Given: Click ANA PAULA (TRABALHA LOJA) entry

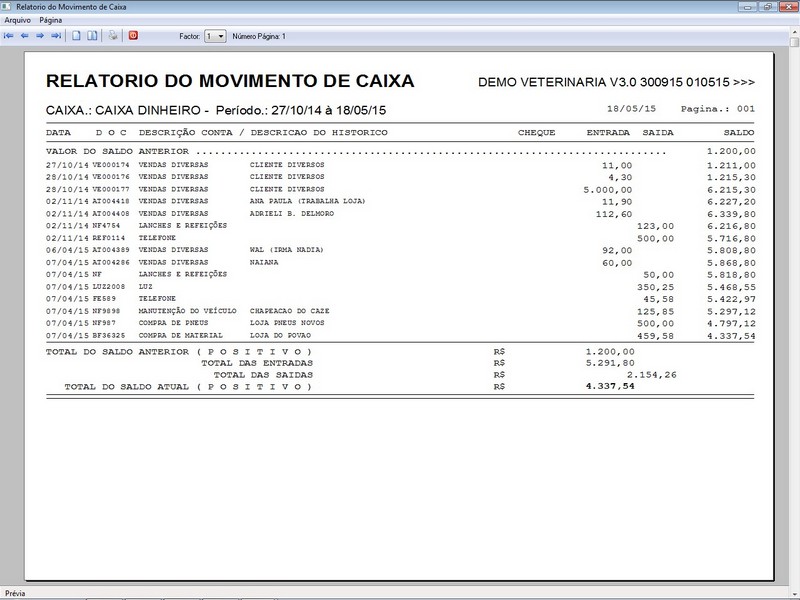Looking at the screenshot, I should pos(308,202).
